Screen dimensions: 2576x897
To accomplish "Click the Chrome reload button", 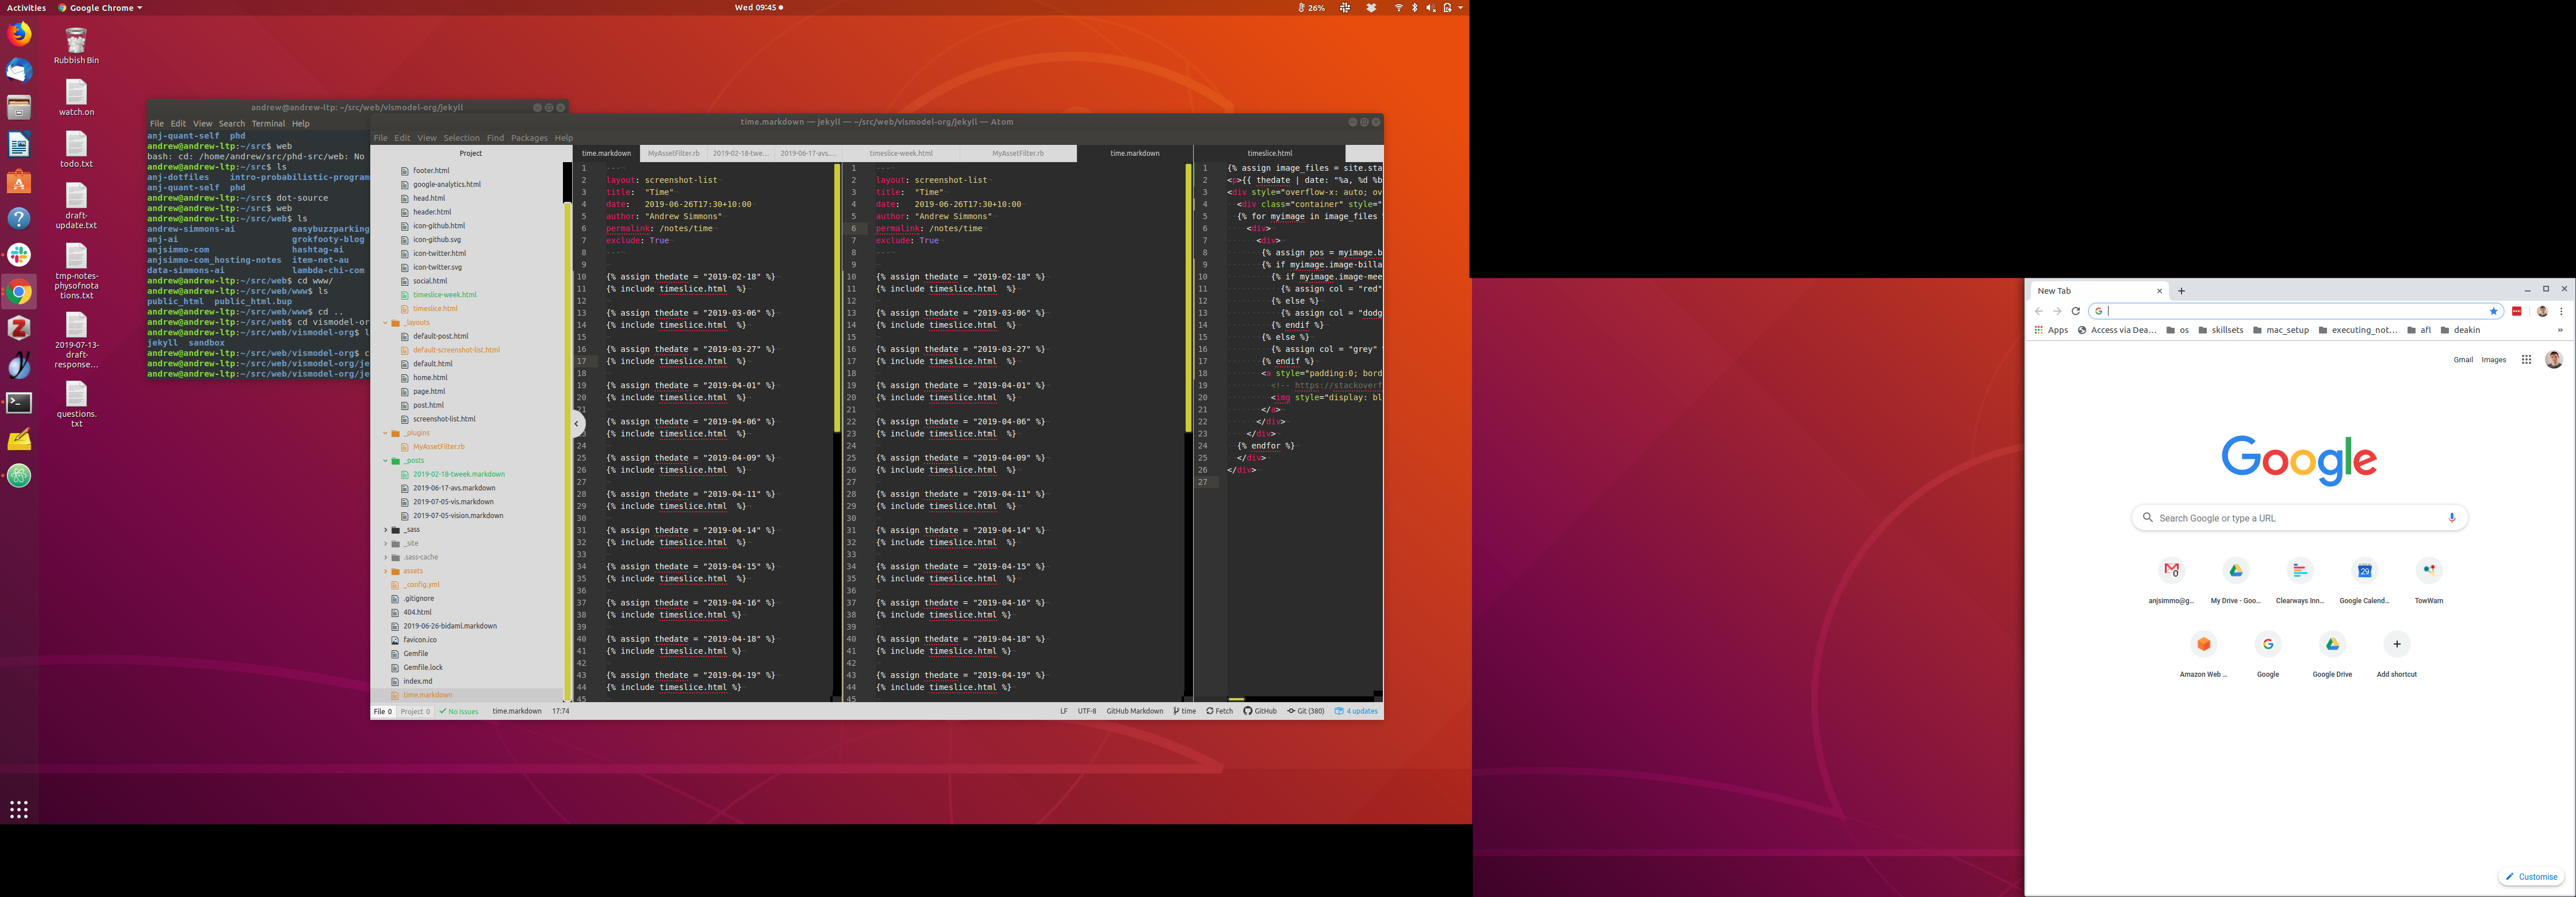I will pos(2075,311).
